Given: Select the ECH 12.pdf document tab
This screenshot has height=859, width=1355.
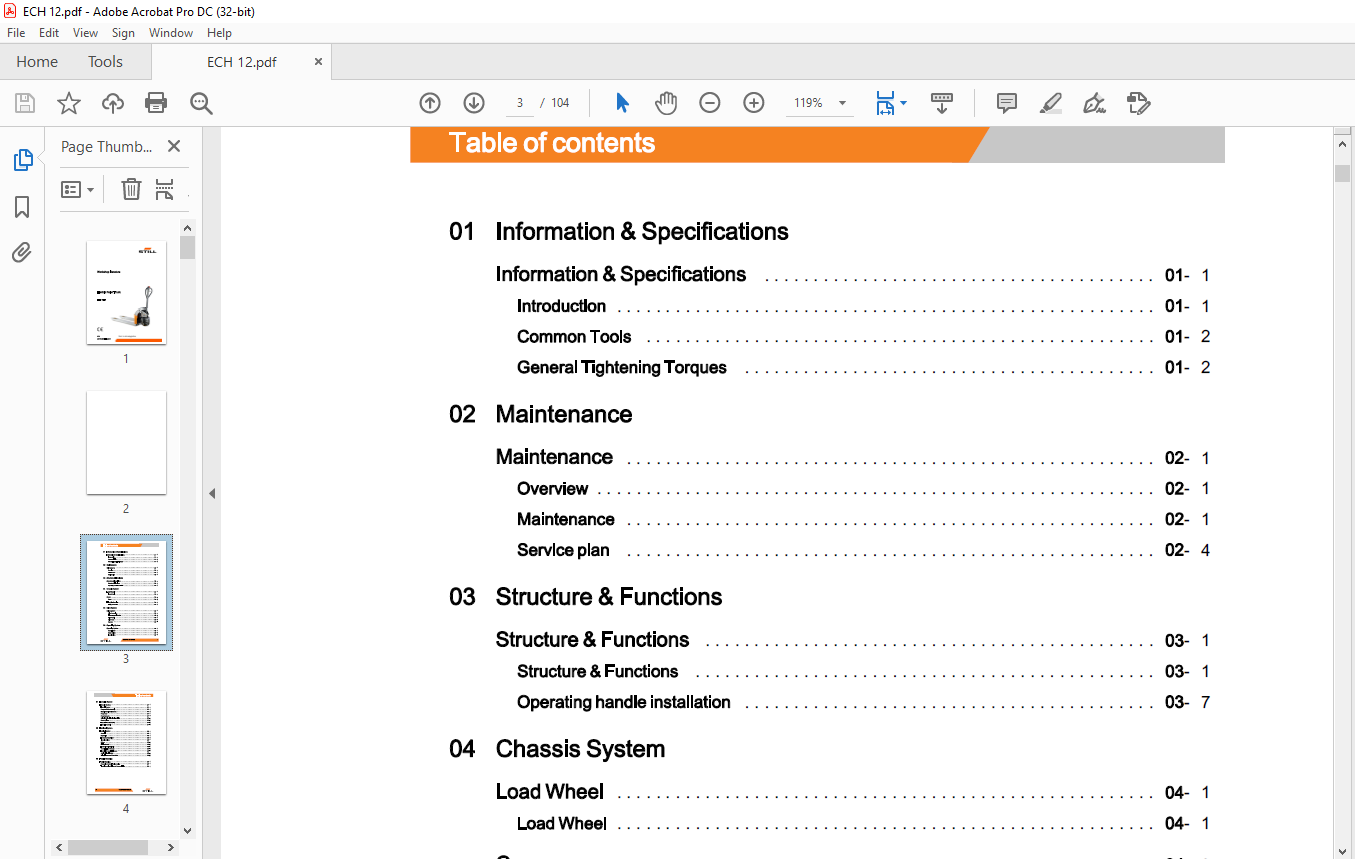Looking at the screenshot, I should point(242,62).
